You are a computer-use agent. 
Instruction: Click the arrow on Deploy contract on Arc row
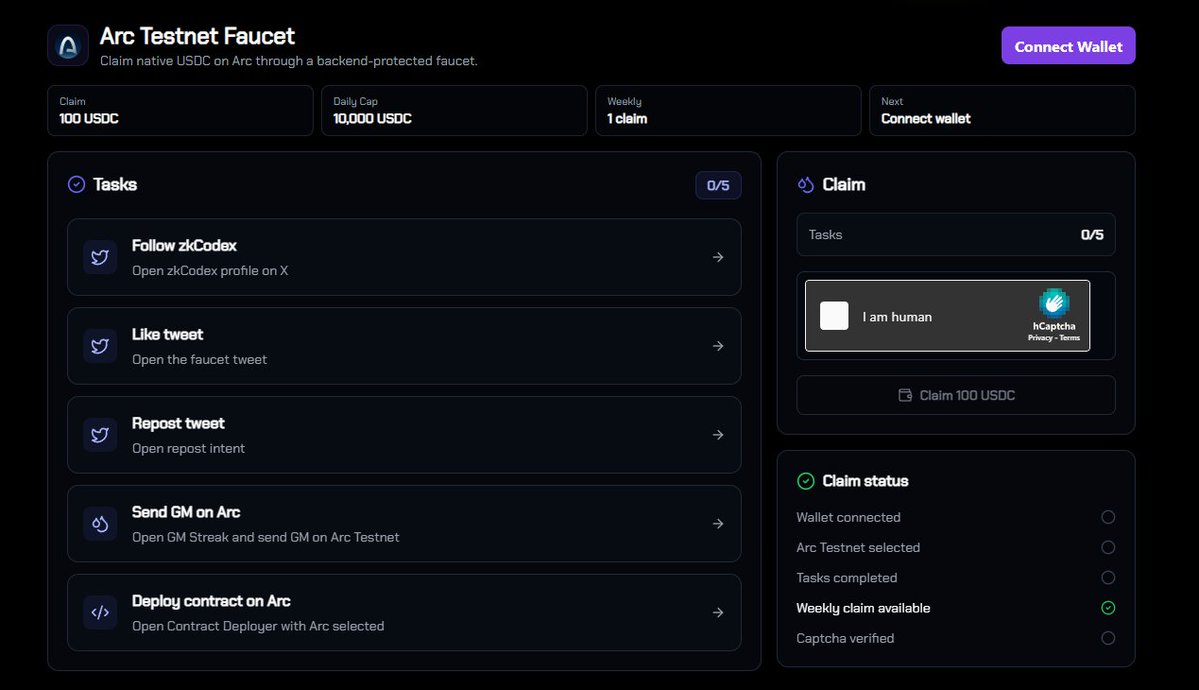[718, 612]
